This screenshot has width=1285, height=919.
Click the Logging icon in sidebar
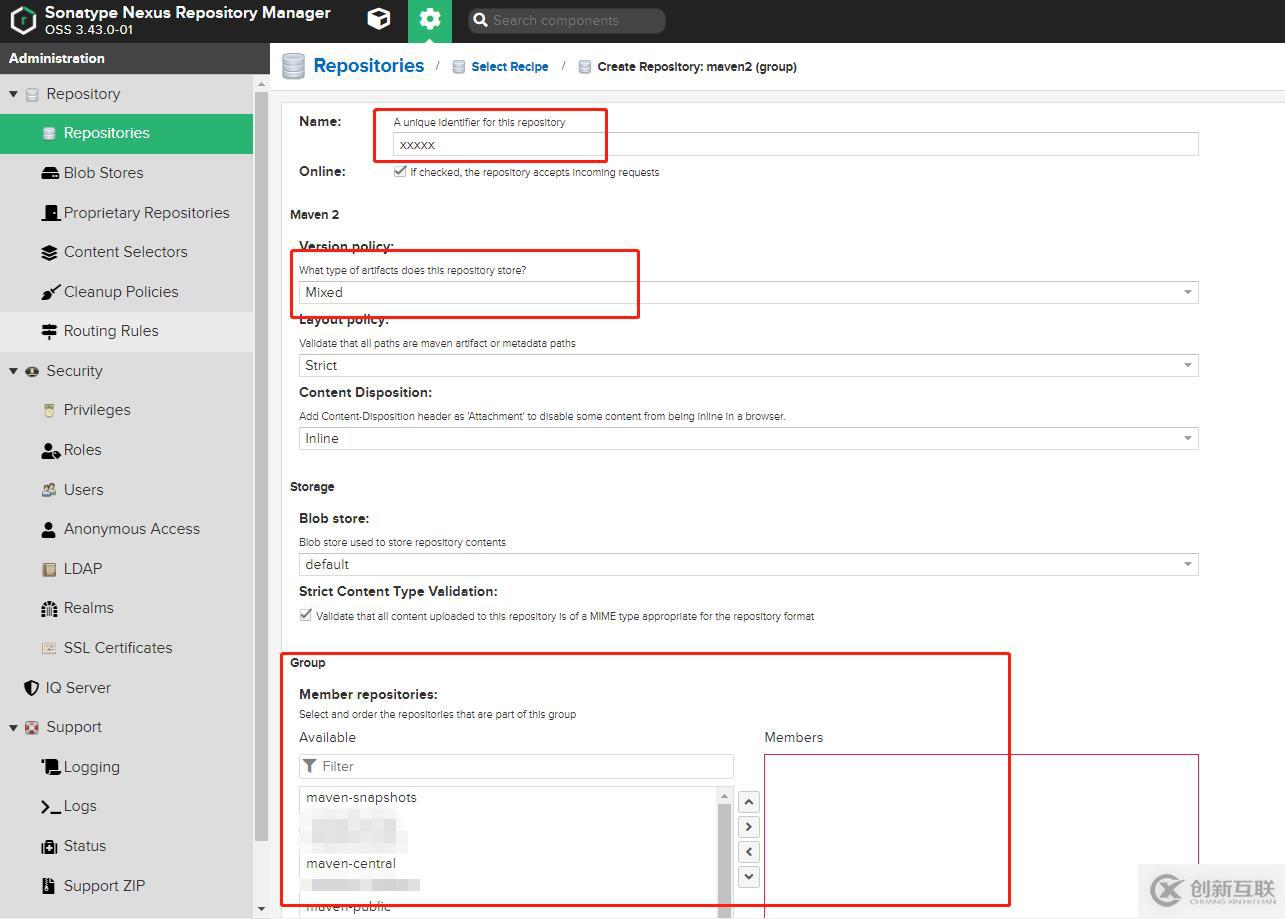click(x=49, y=767)
